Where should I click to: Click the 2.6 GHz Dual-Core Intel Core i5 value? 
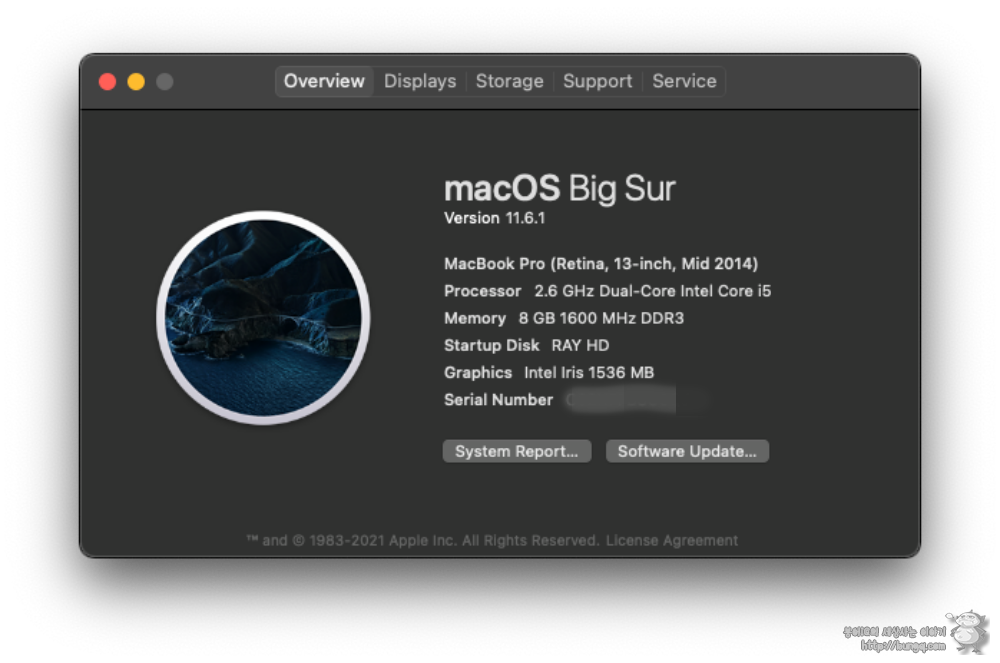coord(652,291)
